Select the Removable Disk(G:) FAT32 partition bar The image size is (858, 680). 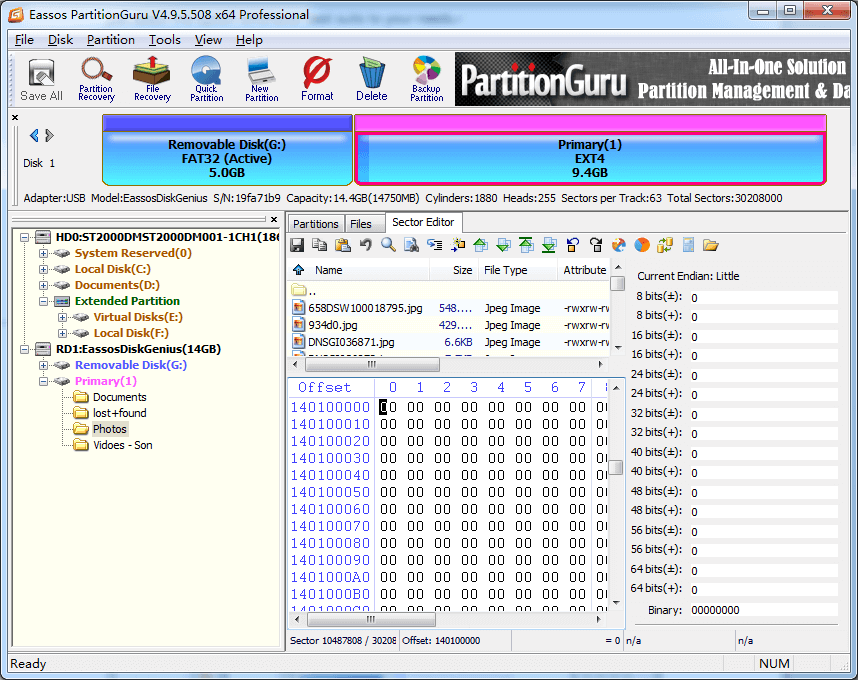227,150
